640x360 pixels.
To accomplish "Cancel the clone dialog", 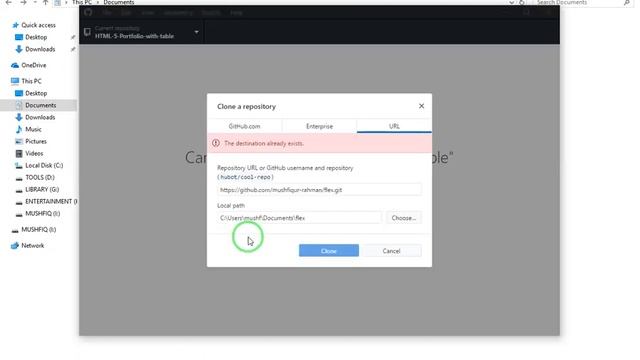I will coord(391,251).
